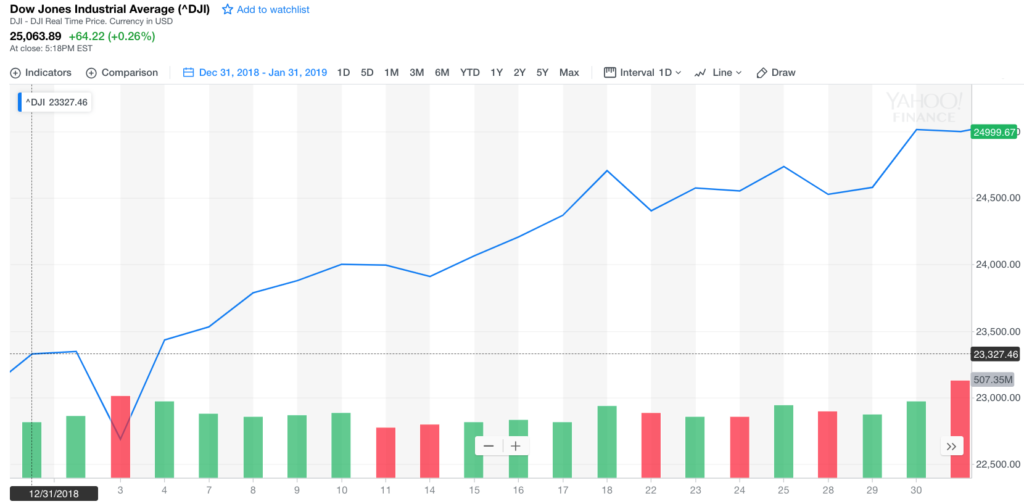The width and height of the screenshot is (1024, 504).
Task: Click the At close: 5:18PM EST text
Action: click(51, 48)
